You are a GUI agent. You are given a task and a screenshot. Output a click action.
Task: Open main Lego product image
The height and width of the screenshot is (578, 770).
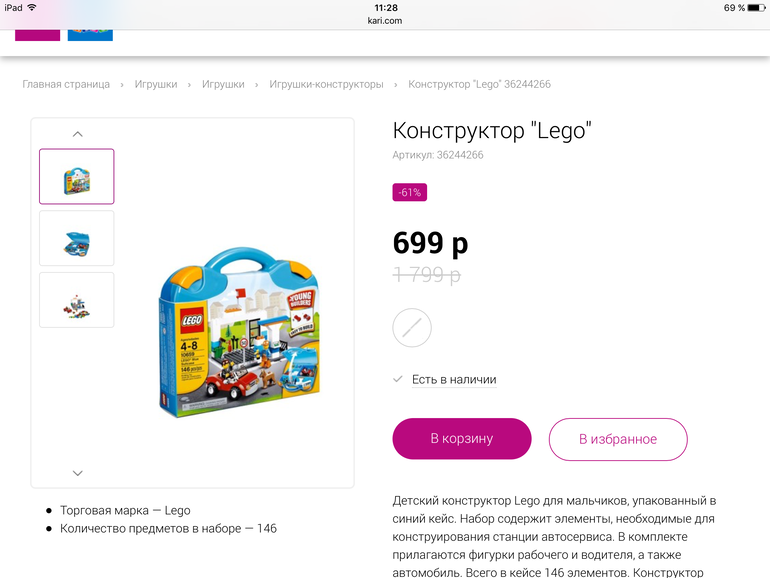click(240, 332)
